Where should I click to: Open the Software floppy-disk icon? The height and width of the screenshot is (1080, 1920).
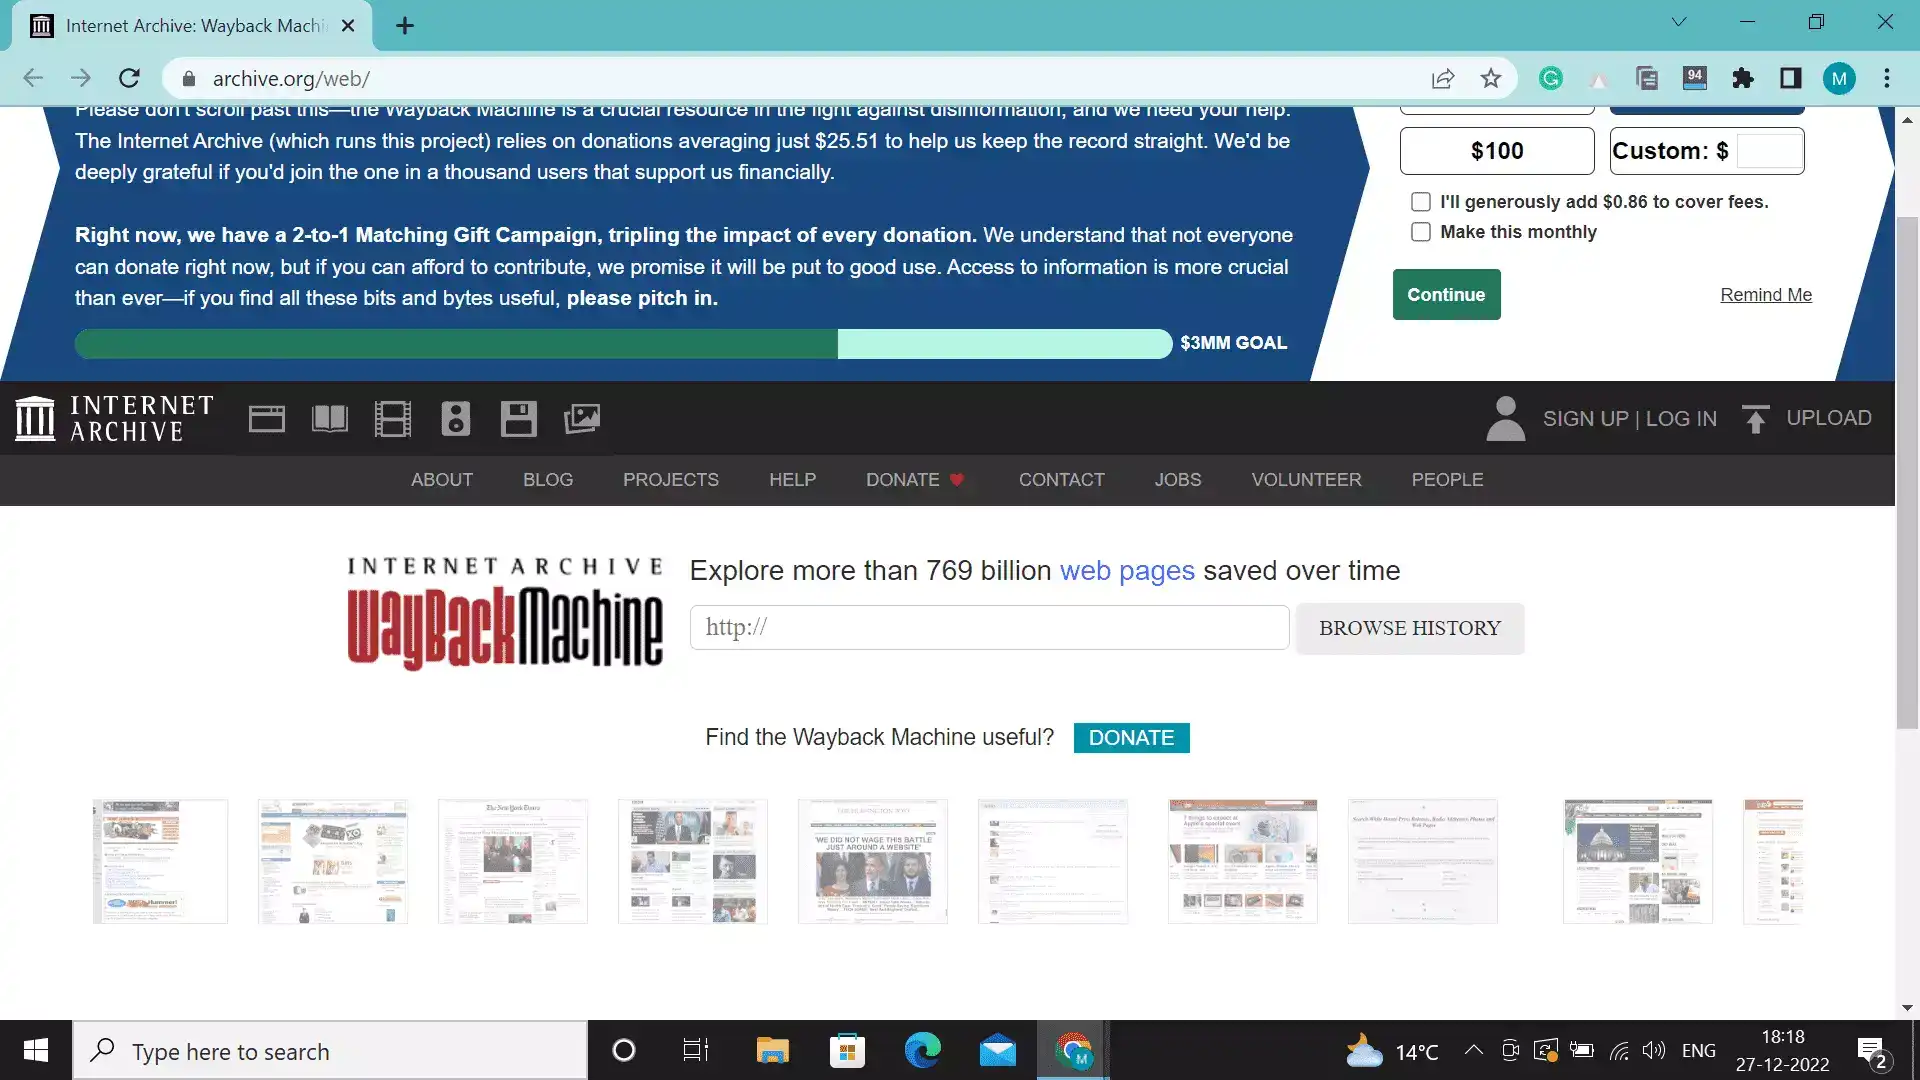519,419
